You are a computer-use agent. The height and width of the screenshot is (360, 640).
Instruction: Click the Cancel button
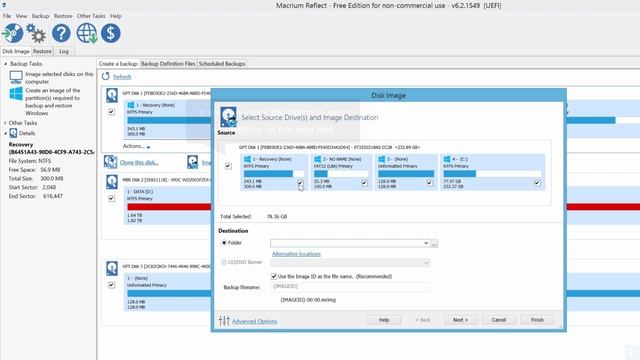point(499,320)
